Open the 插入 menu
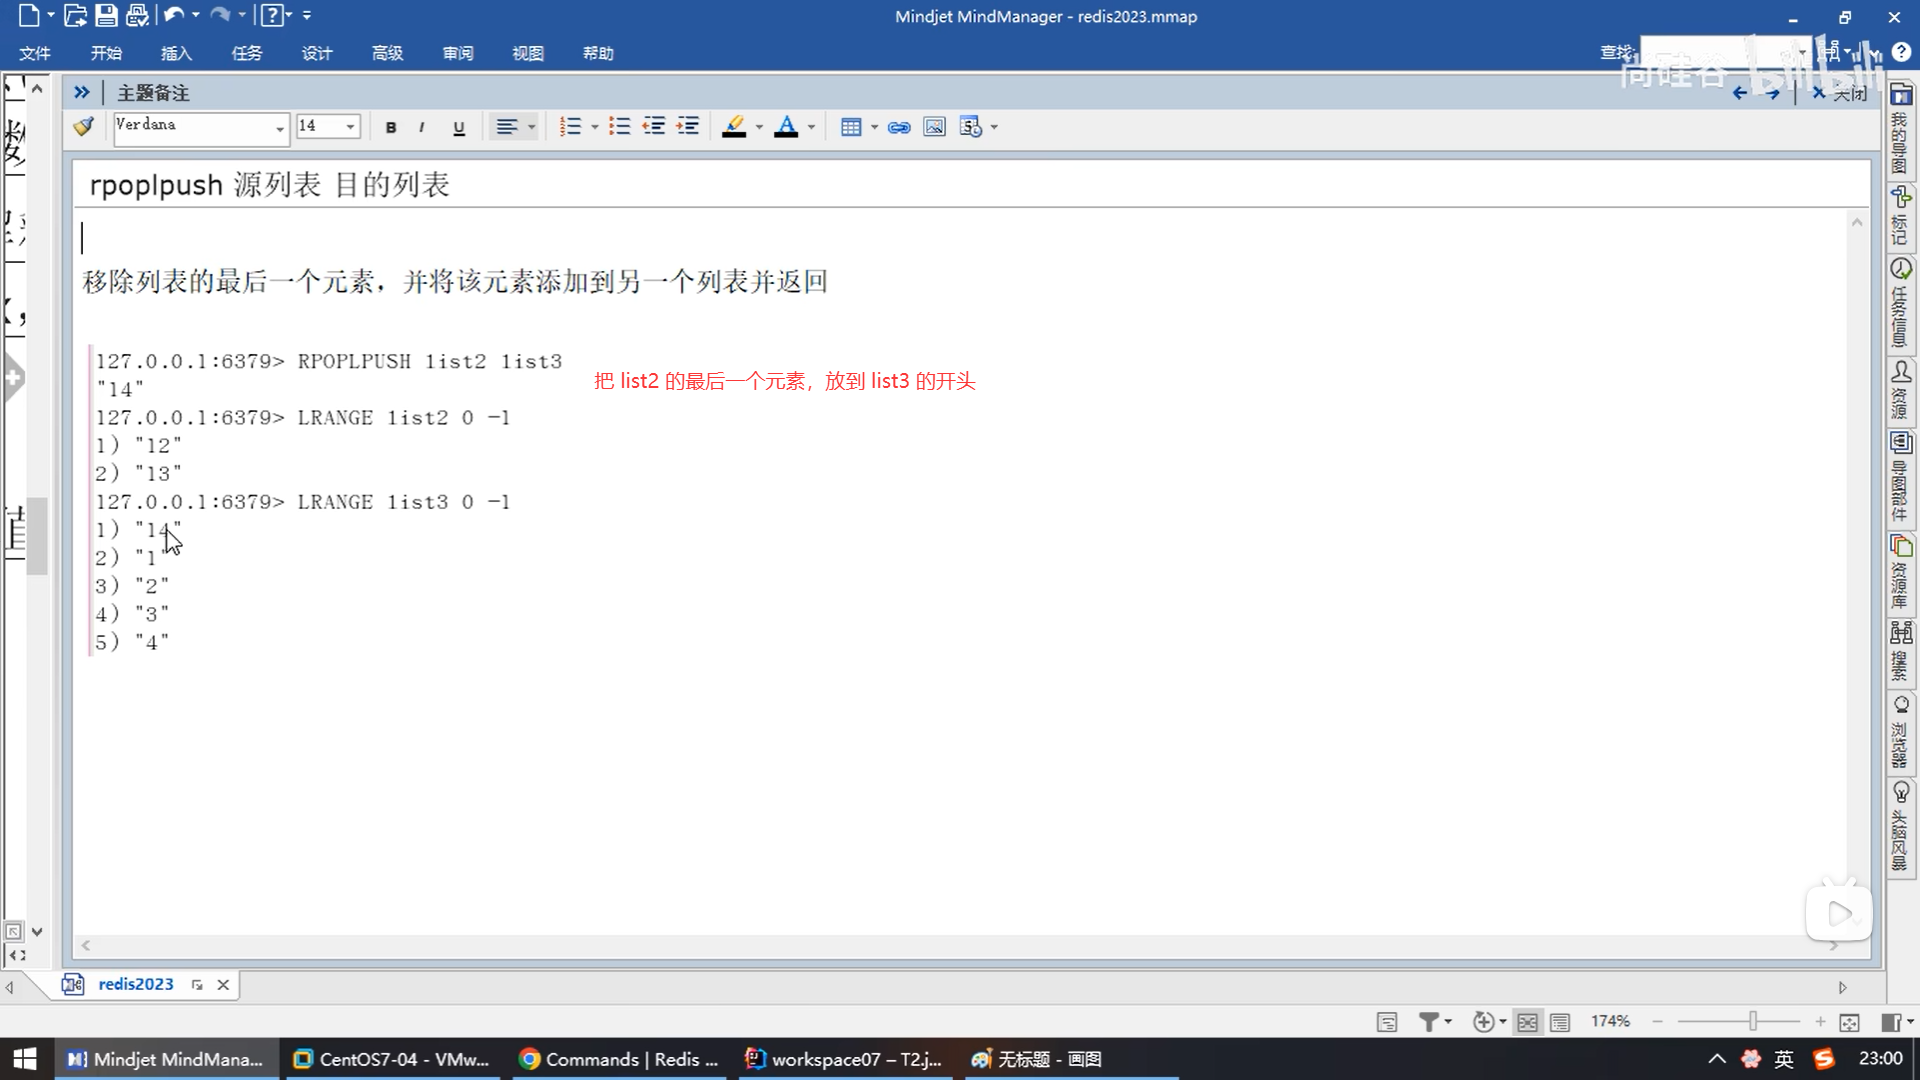 (176, 53)
